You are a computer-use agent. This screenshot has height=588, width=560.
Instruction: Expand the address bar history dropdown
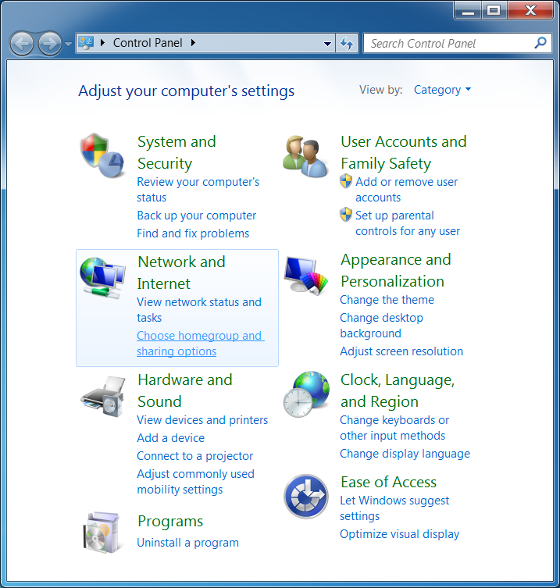pyautogui.click(x=327, y=44)
